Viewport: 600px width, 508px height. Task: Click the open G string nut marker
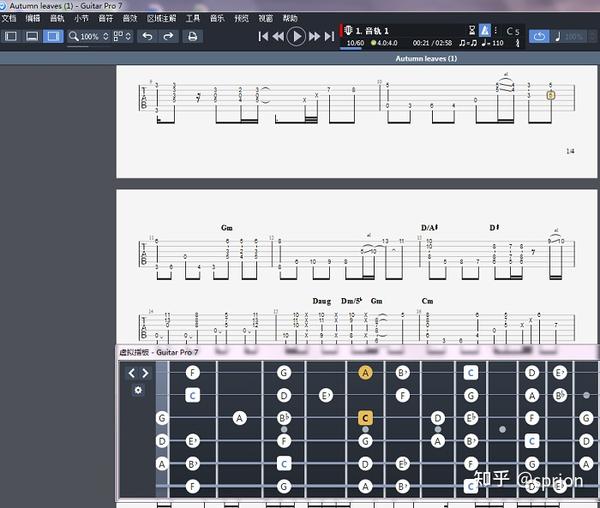pyautogui.click(x=162, y=418)
